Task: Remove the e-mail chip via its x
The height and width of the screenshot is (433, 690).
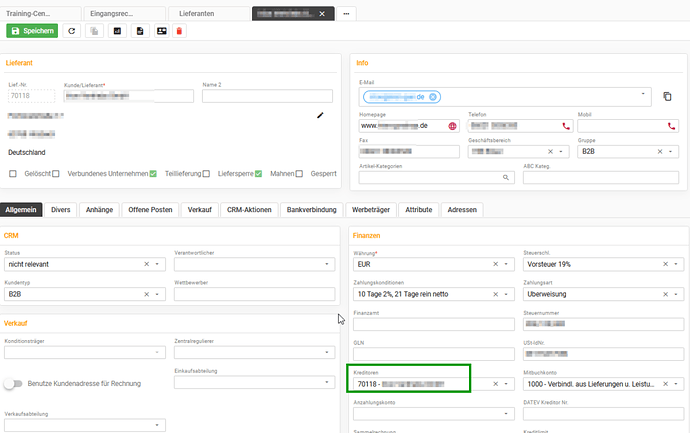Action: click(433, 97)
